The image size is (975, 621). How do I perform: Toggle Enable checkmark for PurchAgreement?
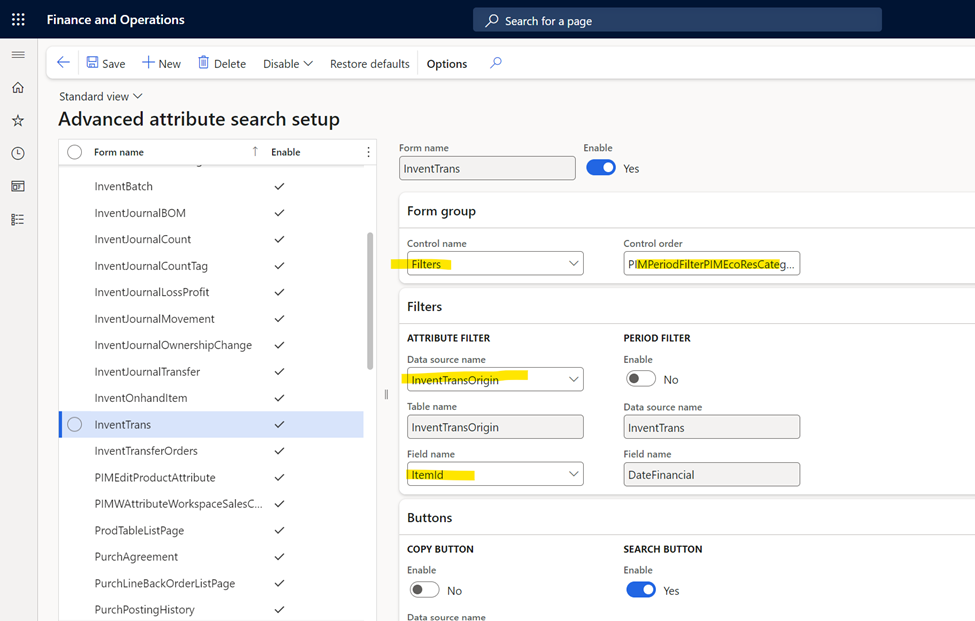pos(279,557)
